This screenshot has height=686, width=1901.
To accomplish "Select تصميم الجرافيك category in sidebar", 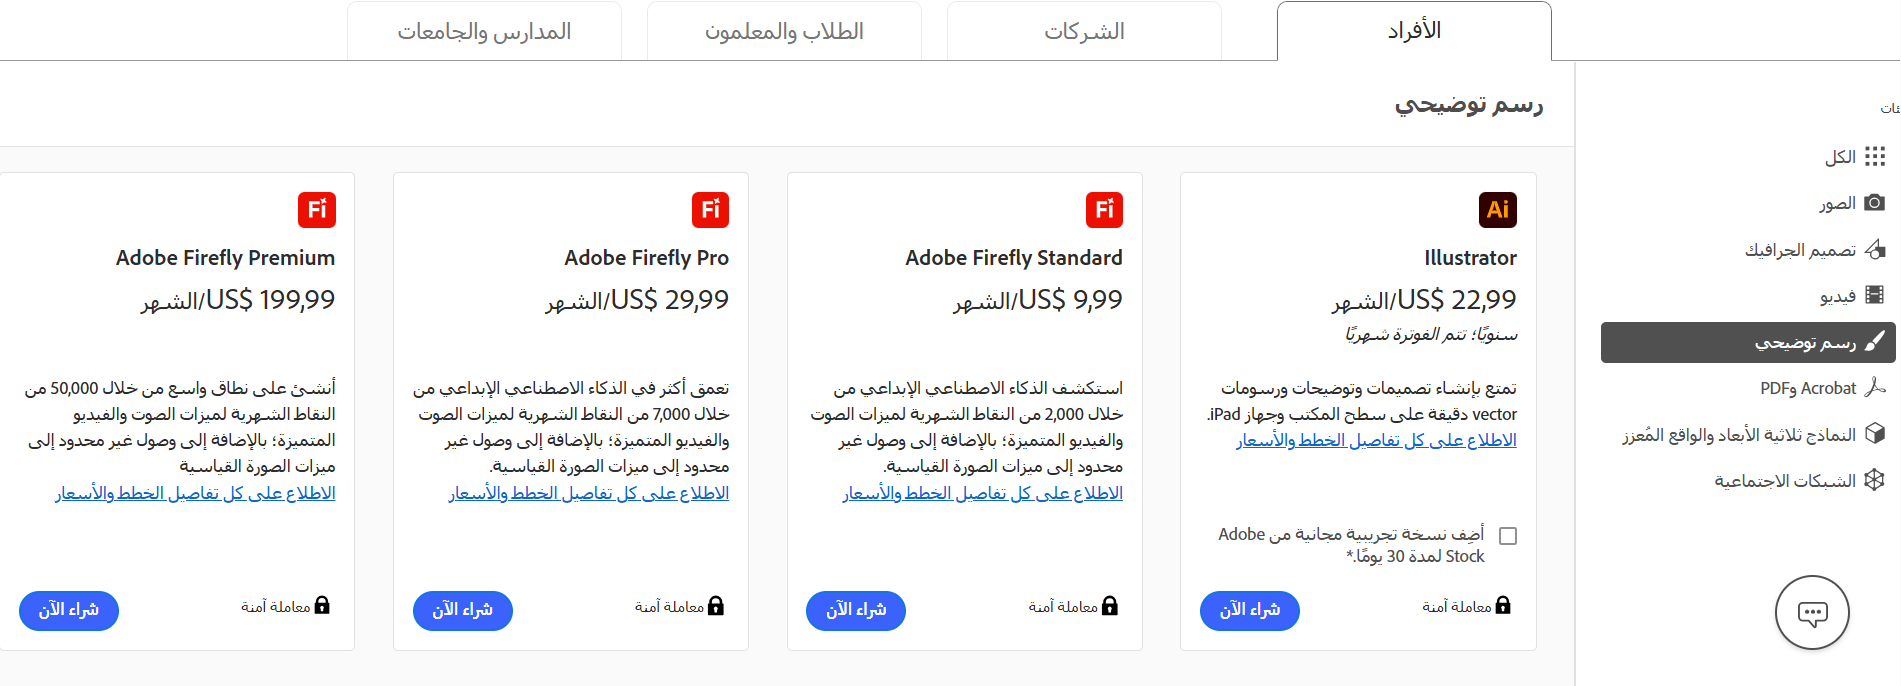I will click(x=1800, y=250).
